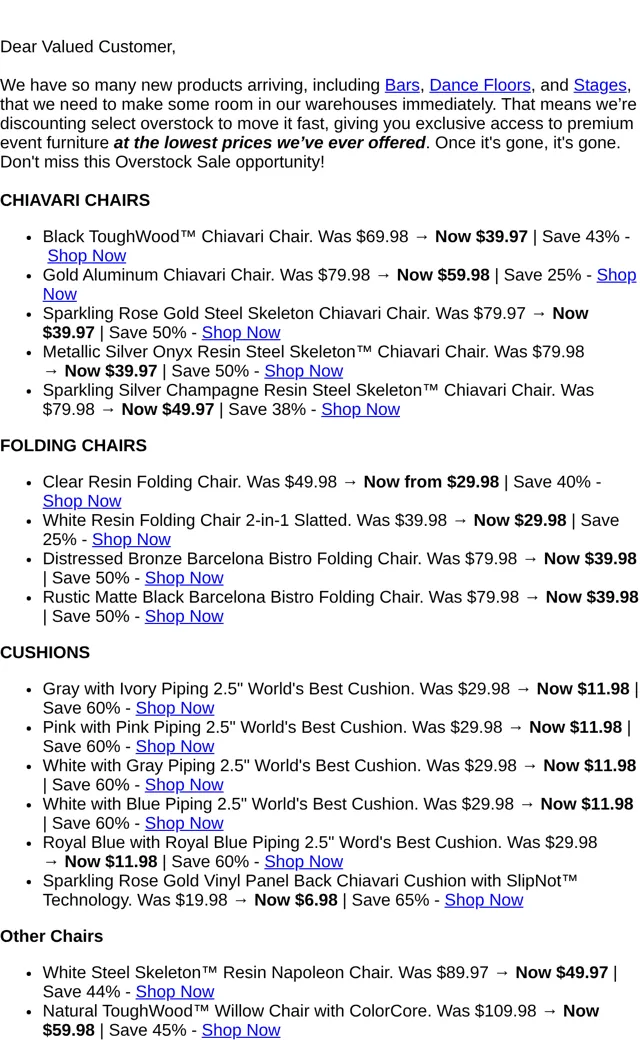
Task: Shop Now for Clear Resin Folding Chair
Action: [82, 501]
